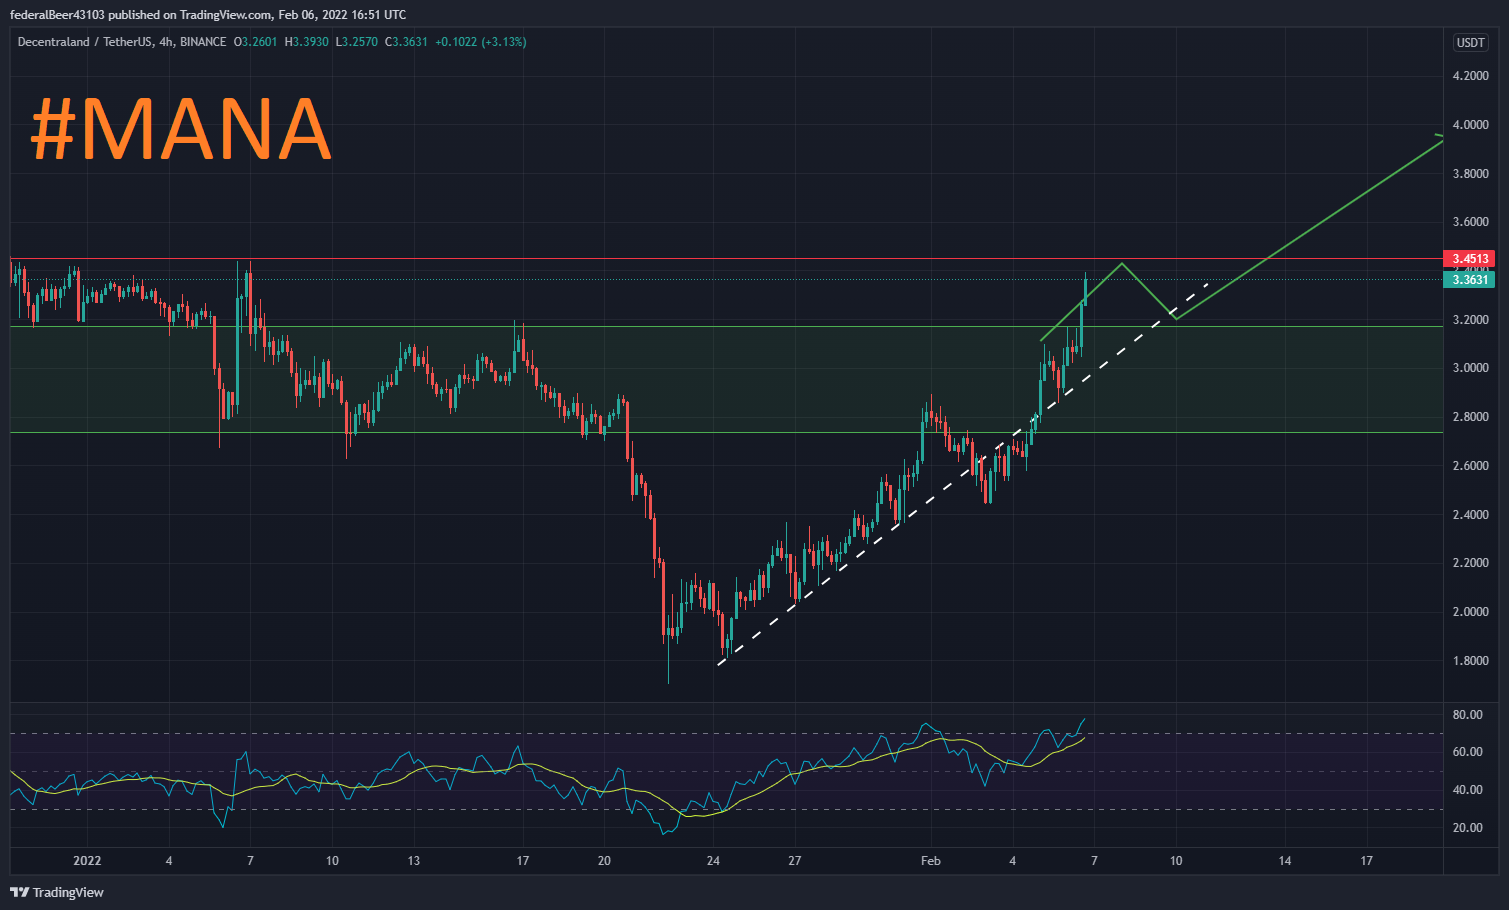This screenshot has width=1509, height=910.
Task: Click the 14 date label on the time axis
Action: 1285,861
